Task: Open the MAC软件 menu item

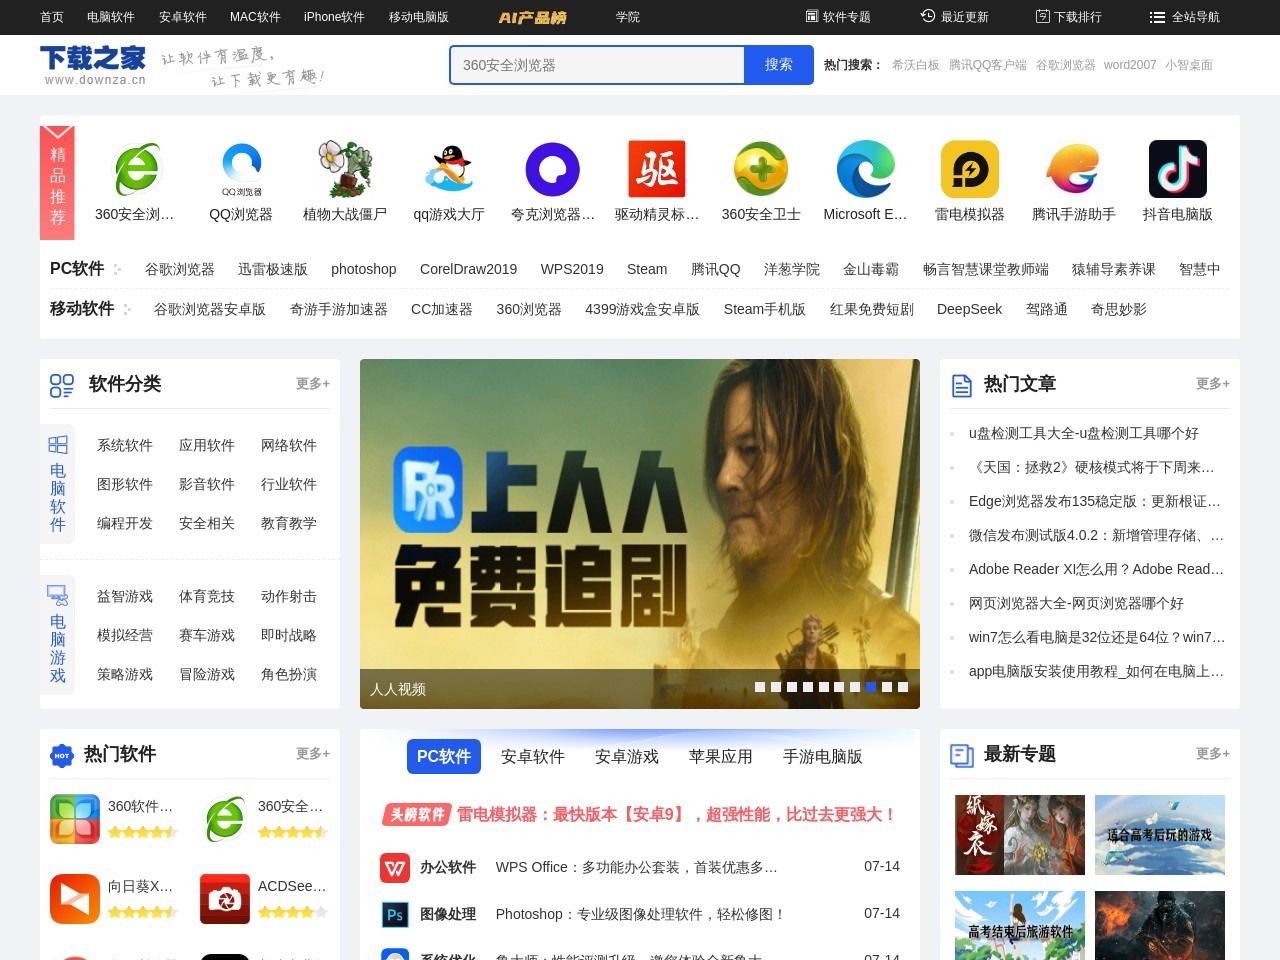Action: [x=255, y=17]
